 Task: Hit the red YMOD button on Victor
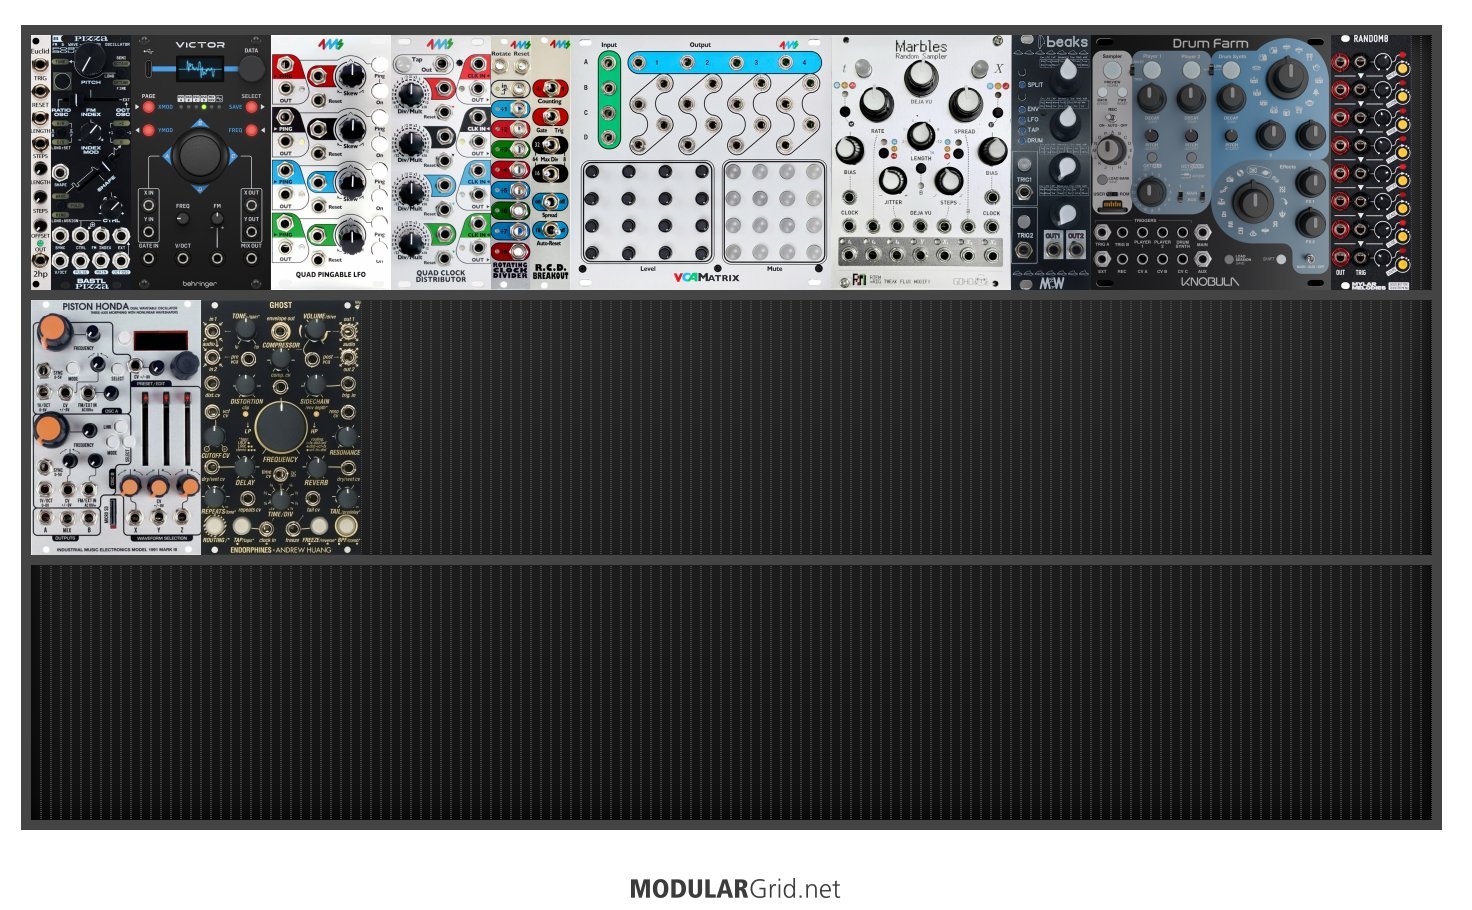click(x=149, y=130)
